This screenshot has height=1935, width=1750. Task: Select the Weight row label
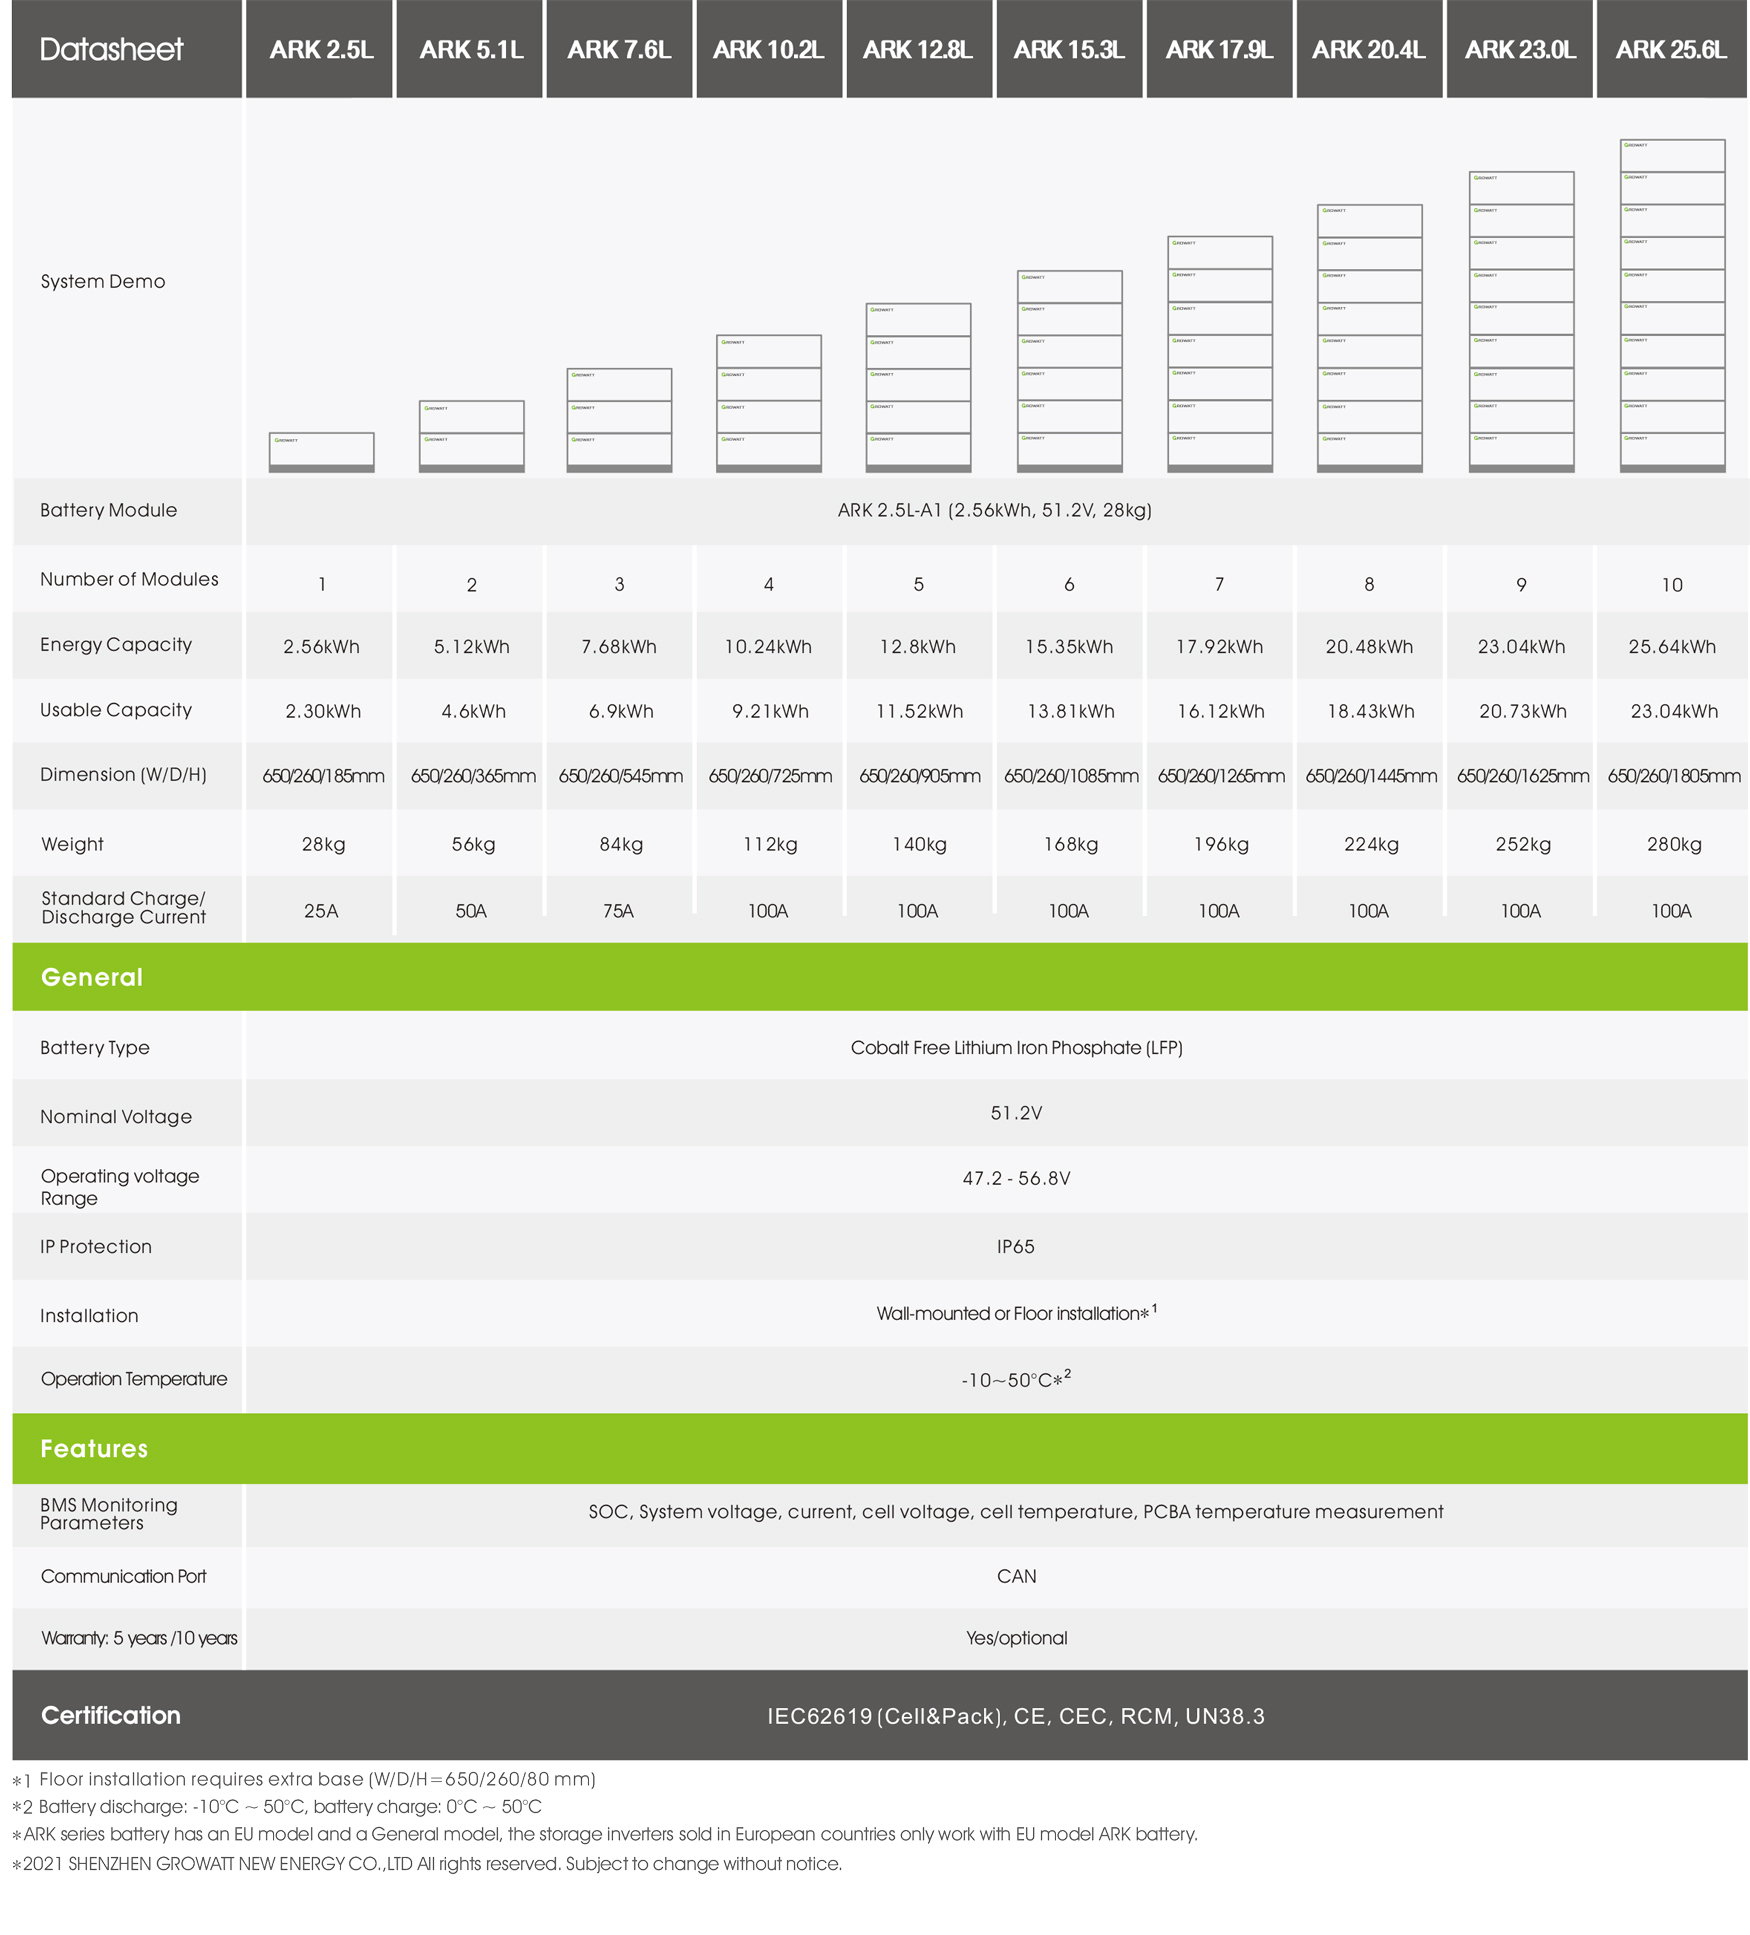72,845
